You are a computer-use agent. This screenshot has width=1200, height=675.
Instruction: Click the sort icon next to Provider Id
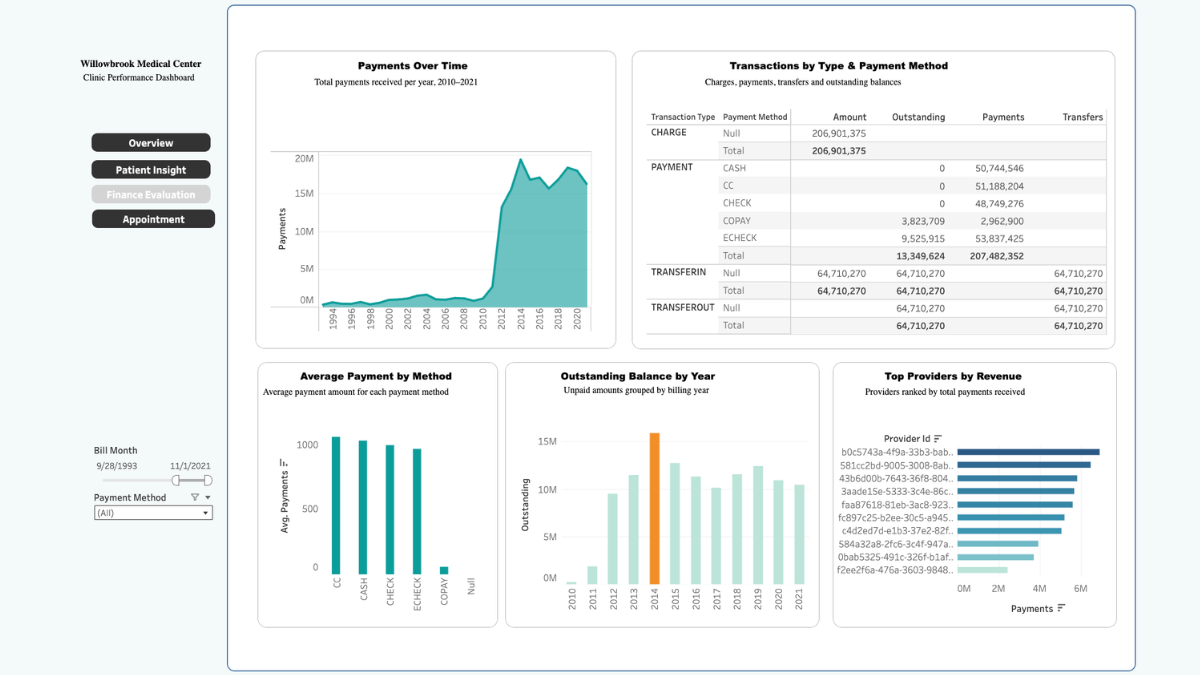pyautogui.click(x=938, y=438)
